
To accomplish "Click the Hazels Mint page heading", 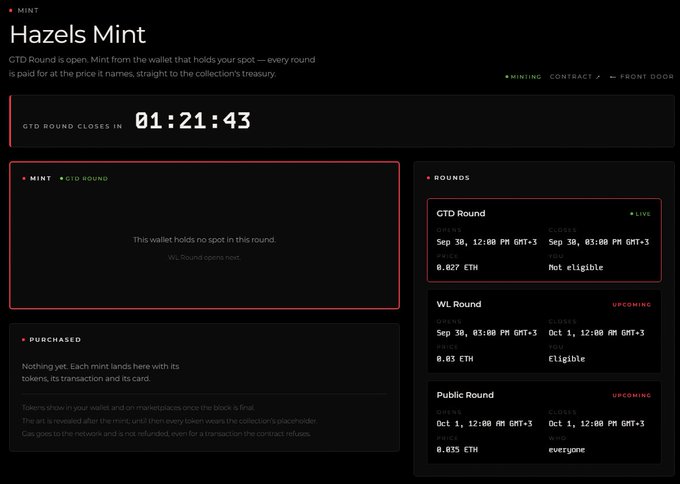I will point(78,34).
